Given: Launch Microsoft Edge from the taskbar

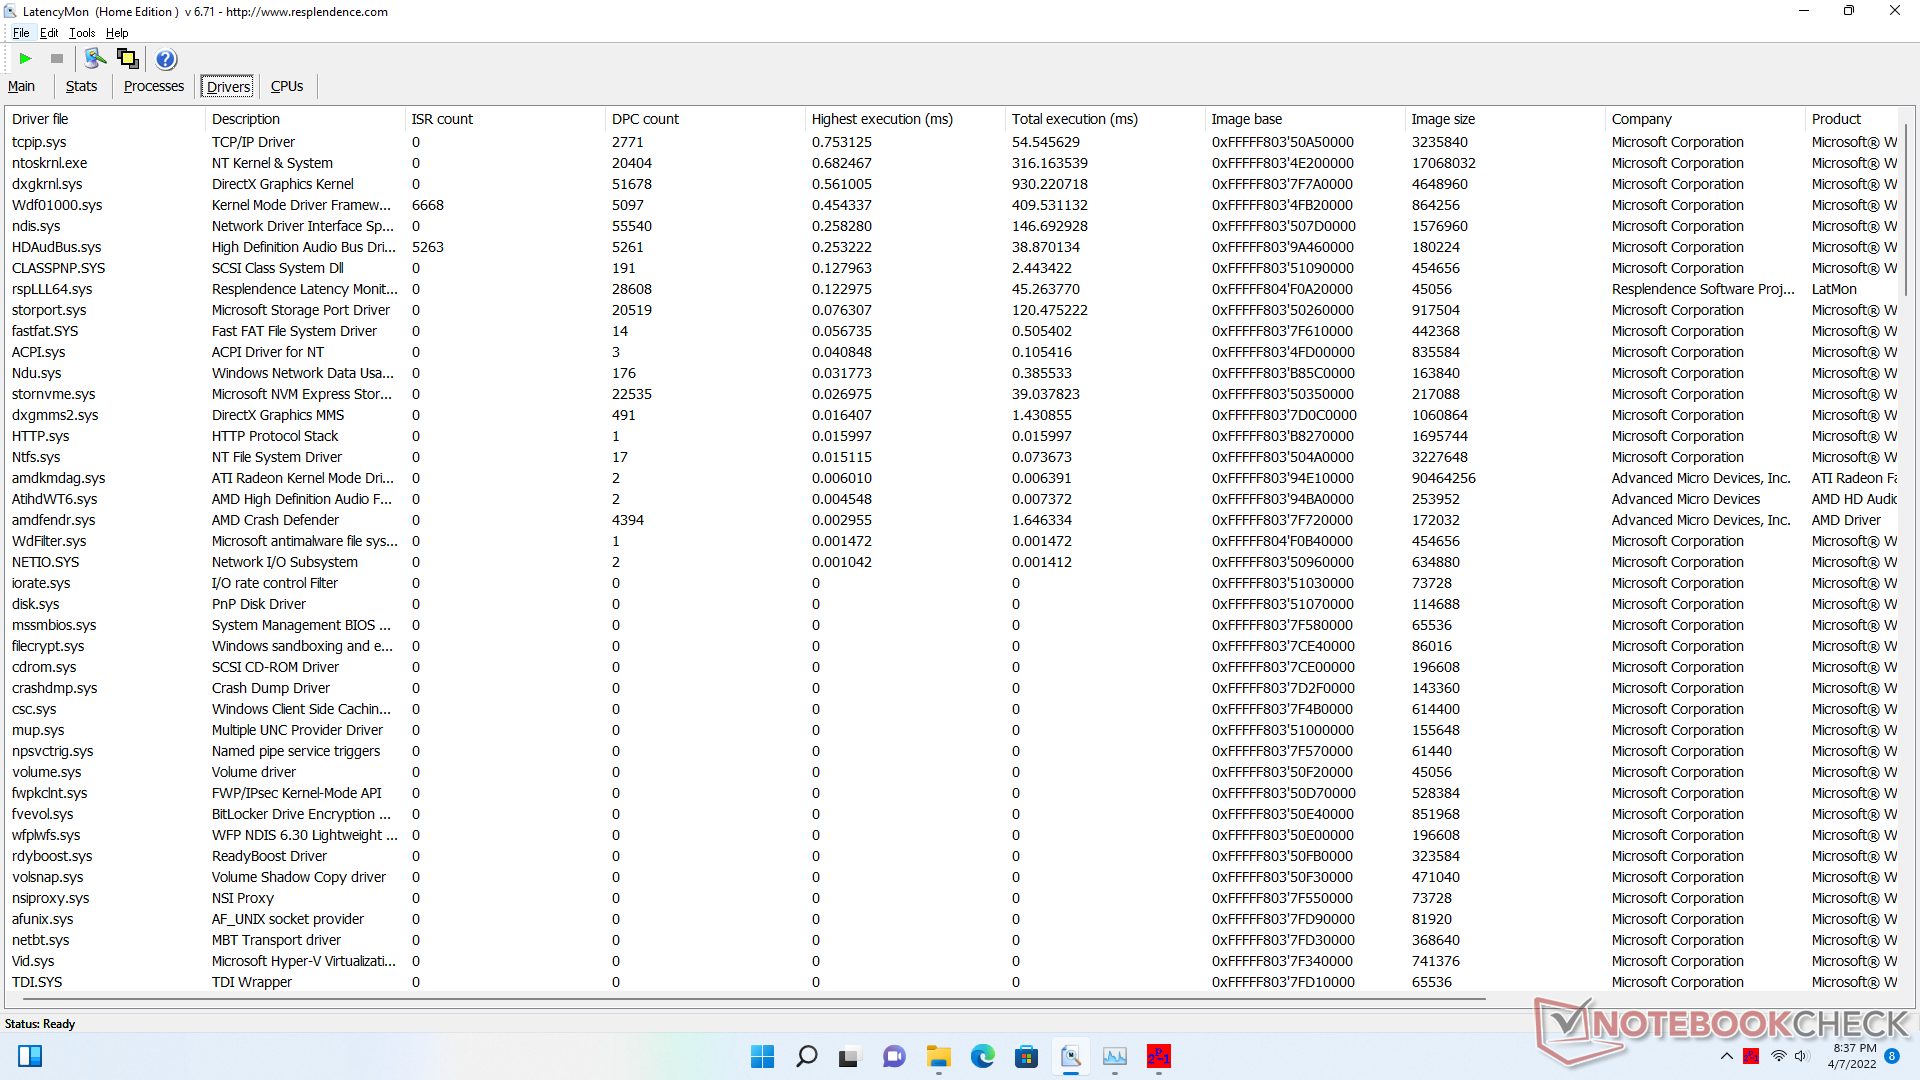Looking at the screenshot, I should (x=982, y=1056).
